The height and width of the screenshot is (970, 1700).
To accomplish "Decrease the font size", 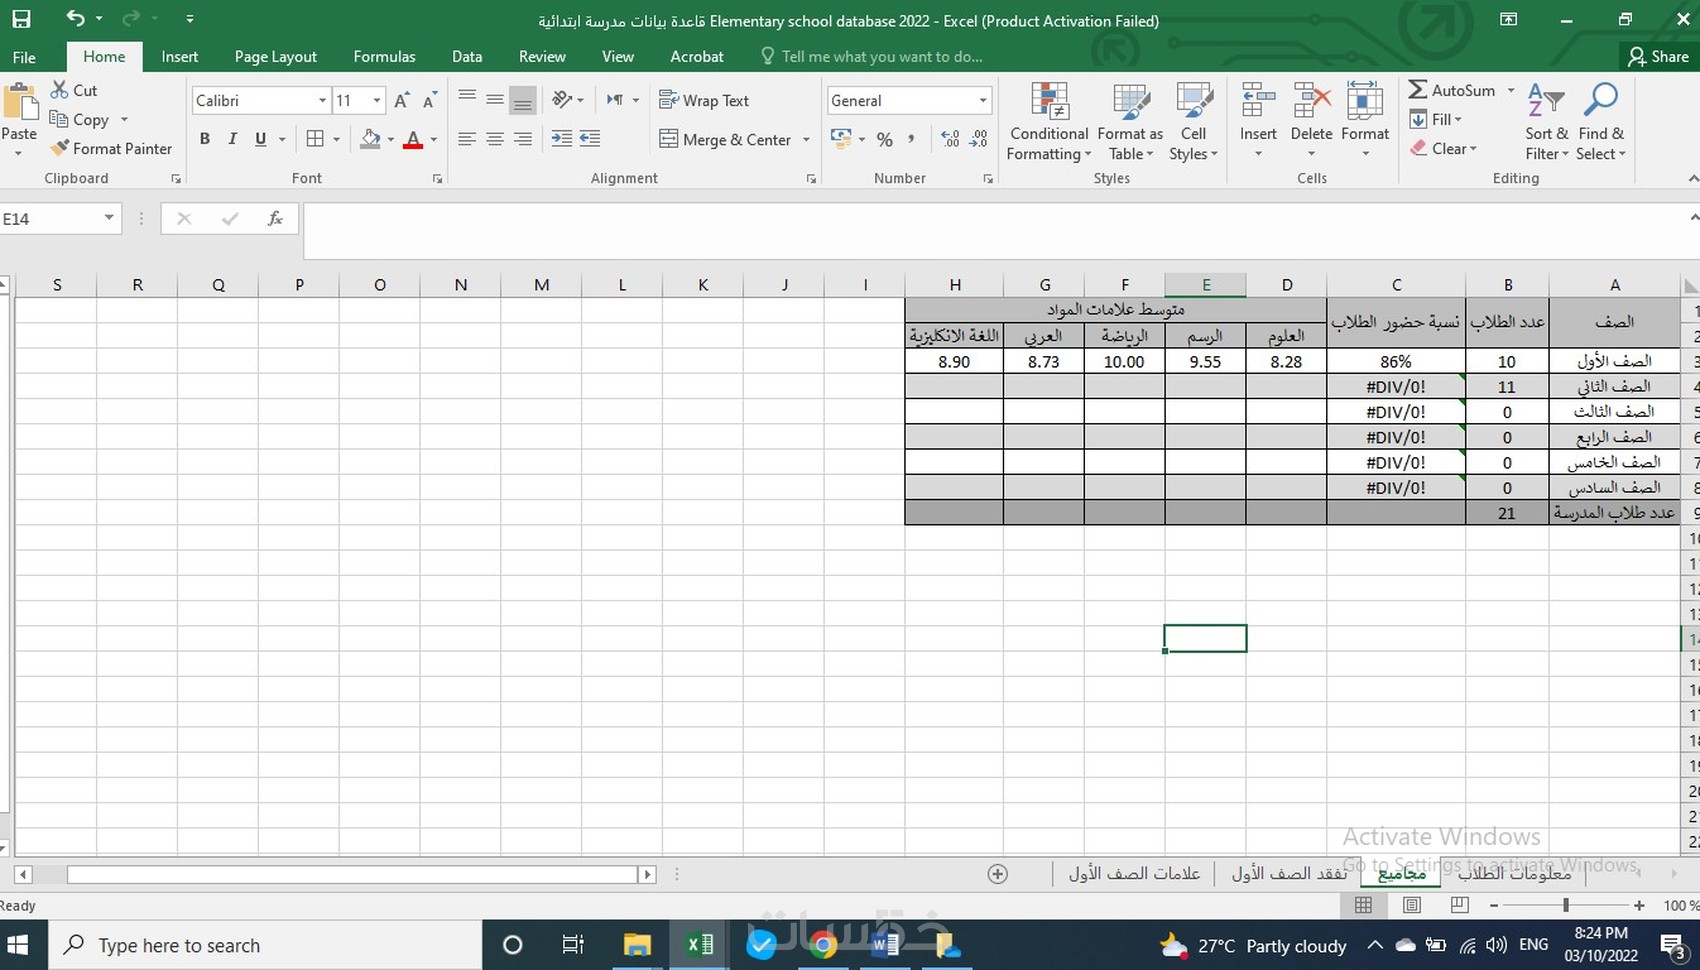I will 430,100.
